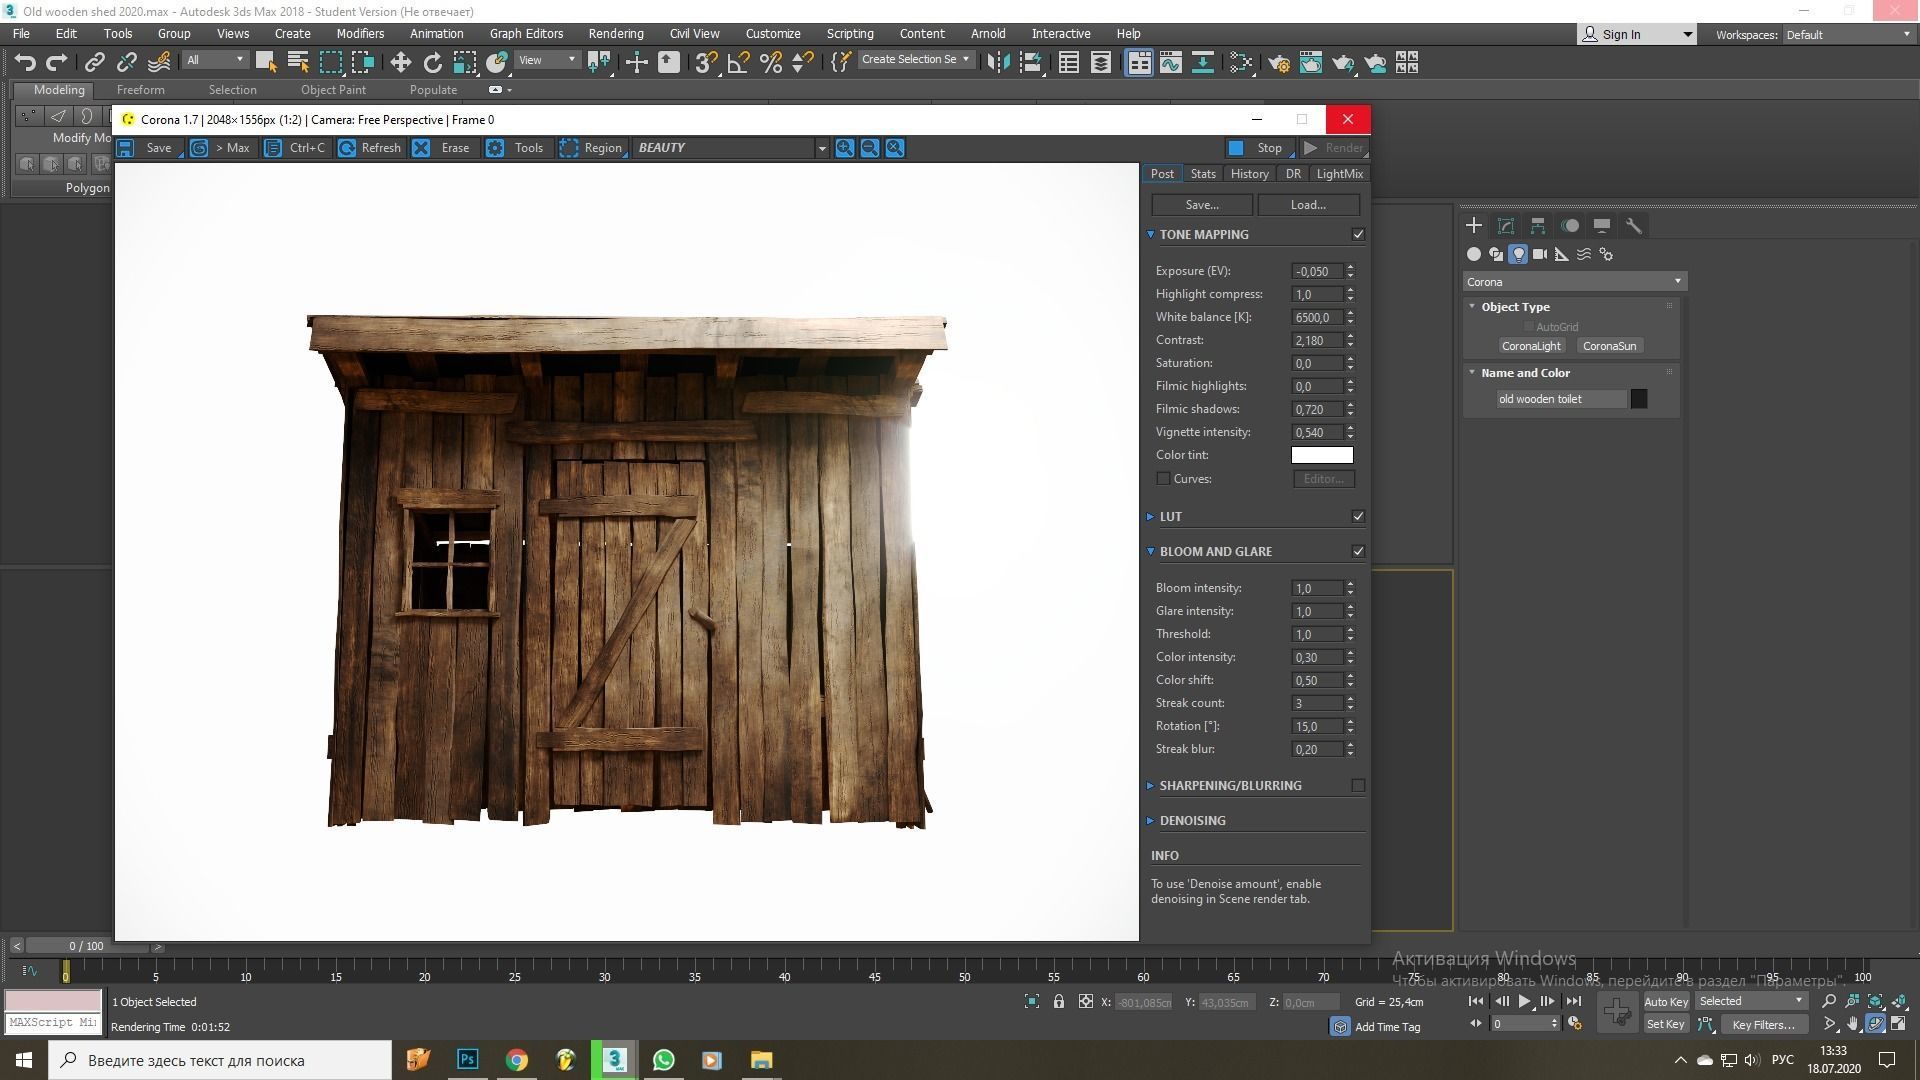
Task: Enable the Curves checkbox
Action: (1163, 479)
